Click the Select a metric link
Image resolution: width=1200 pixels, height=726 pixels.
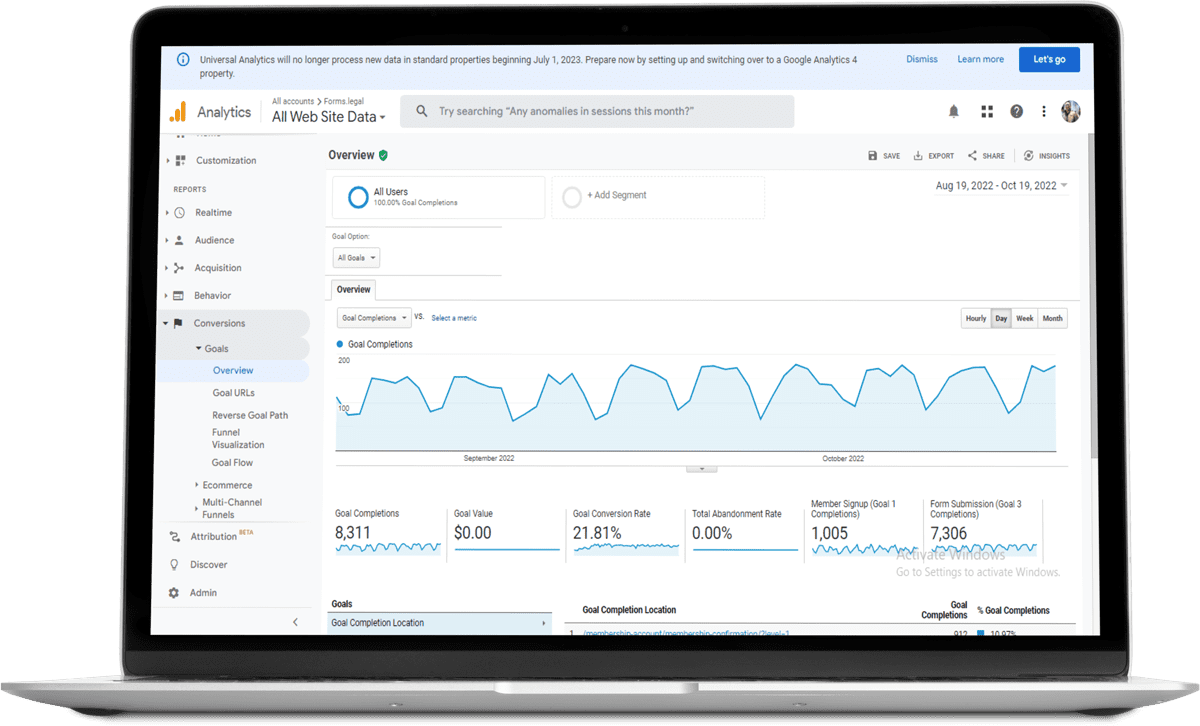pos(454,318)
